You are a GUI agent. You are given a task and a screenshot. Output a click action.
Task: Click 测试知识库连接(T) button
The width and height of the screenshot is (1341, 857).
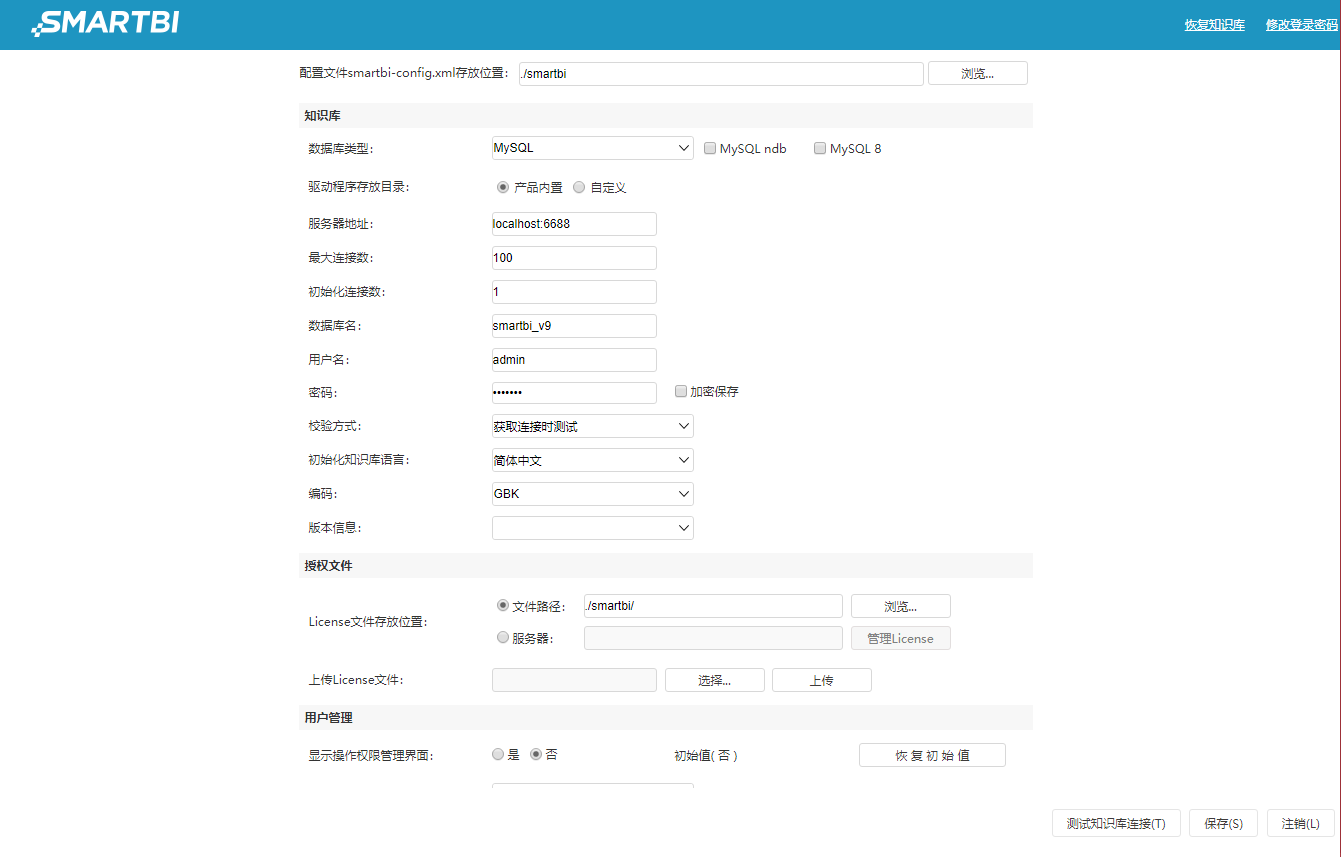pos(1116,823)
